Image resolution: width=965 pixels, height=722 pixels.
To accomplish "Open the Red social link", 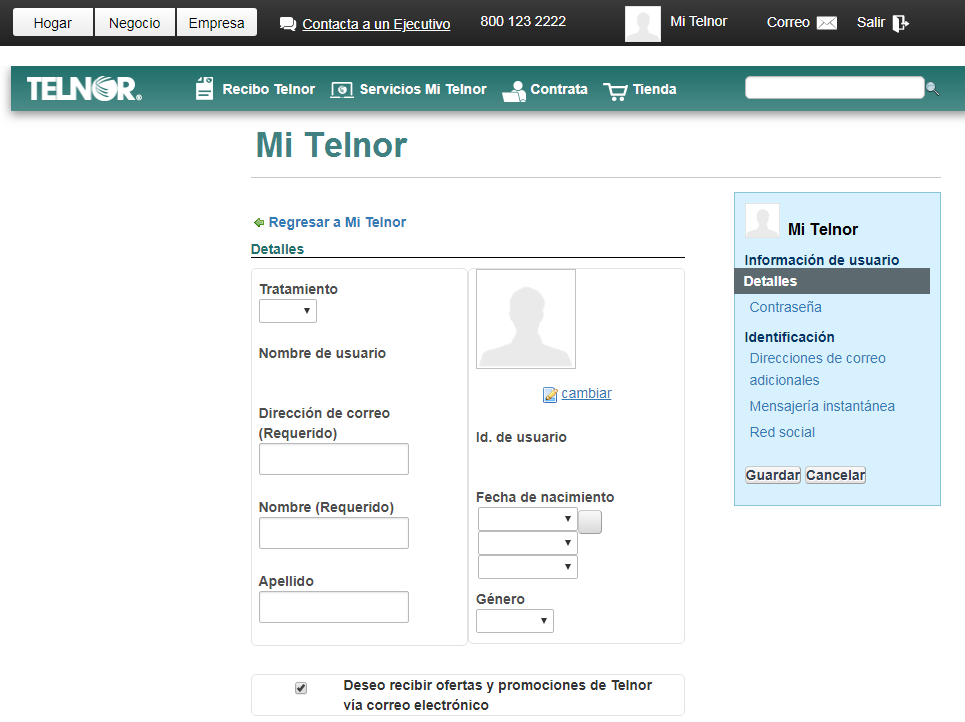I will (x=782, y=432).
